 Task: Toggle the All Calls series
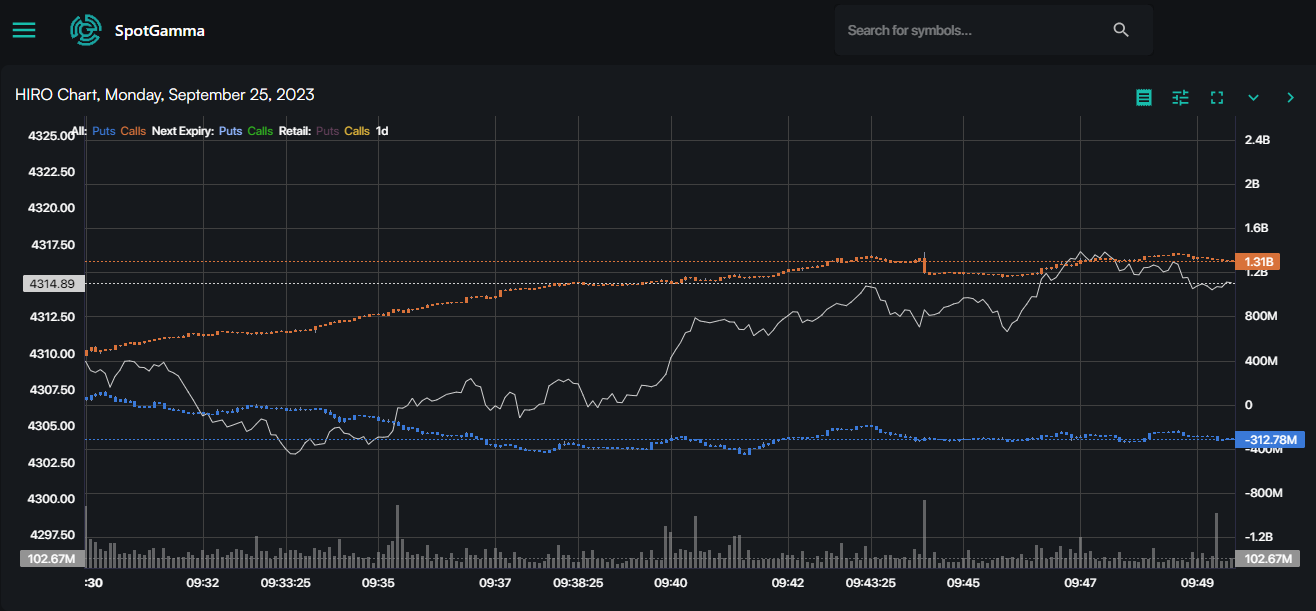133,131
